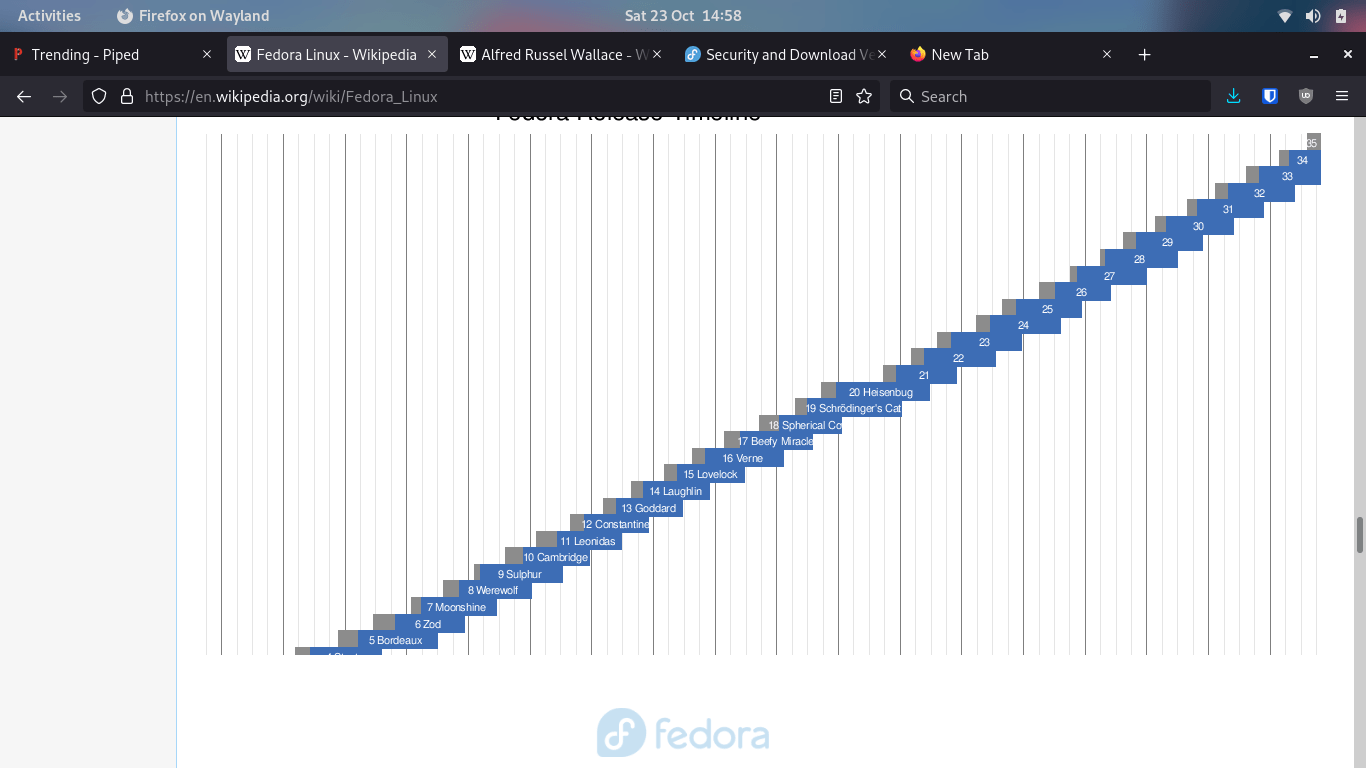Bookmark this page with the star
Viewport: 1366px width, 768px height.
(864, 96)
